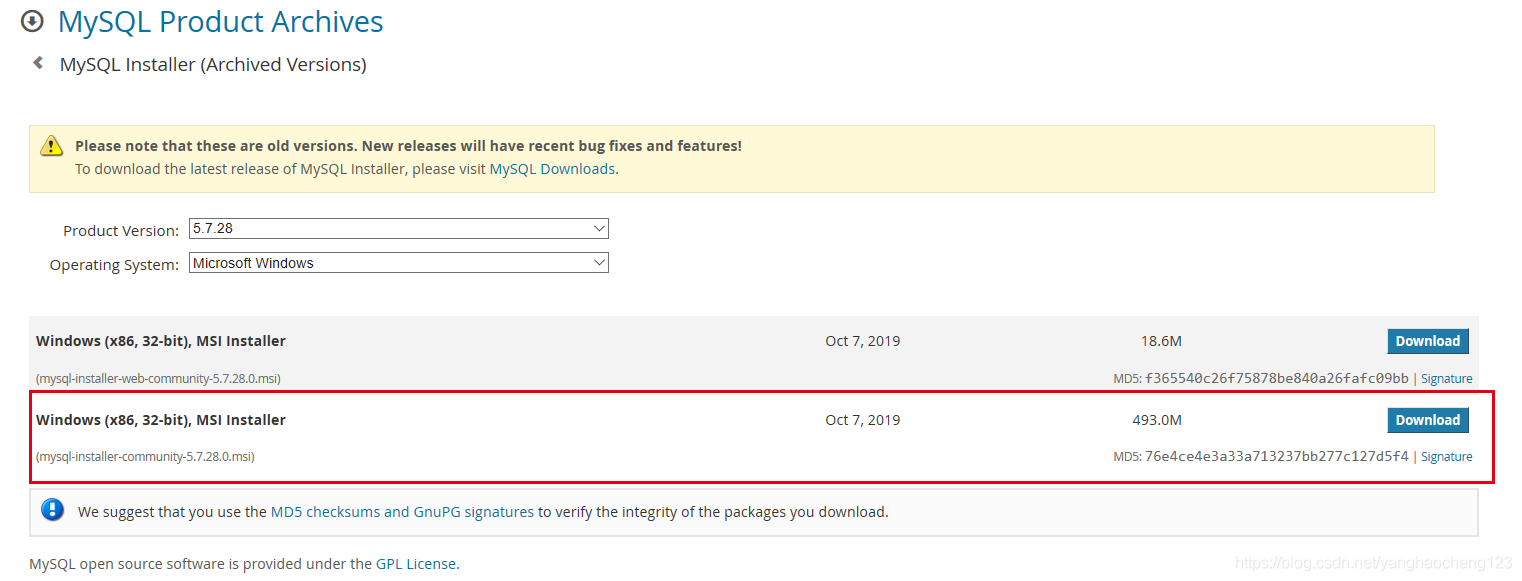
Task: Select file name mysql-installer-community-5.7.28.0.msi
Action: [x=145, y=456]
